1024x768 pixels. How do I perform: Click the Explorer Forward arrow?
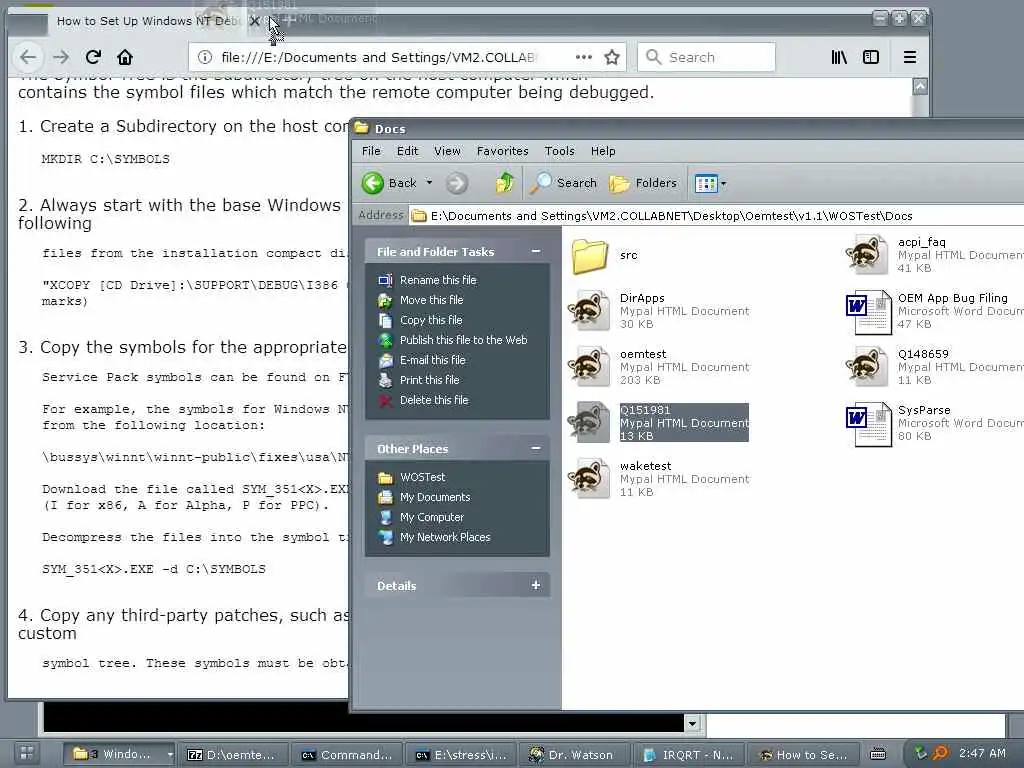click(457, 183)
